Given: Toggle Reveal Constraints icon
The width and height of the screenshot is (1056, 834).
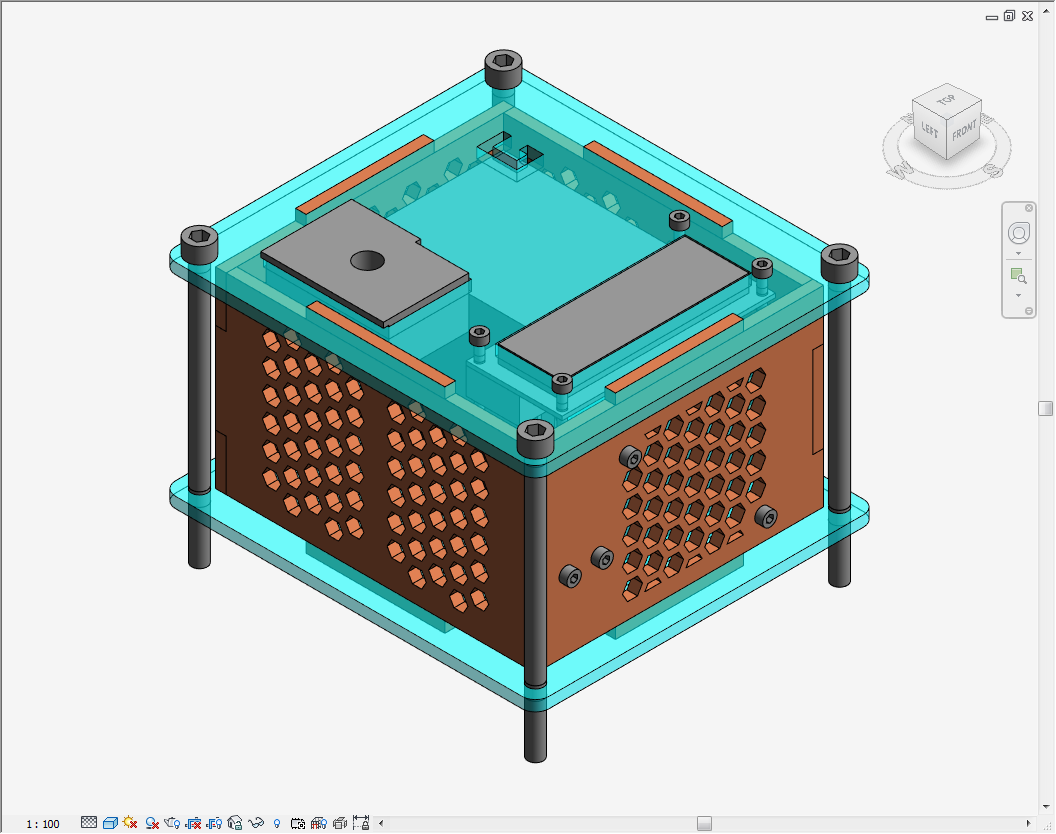Looking at the screenshot, I should tap(361, 823).
